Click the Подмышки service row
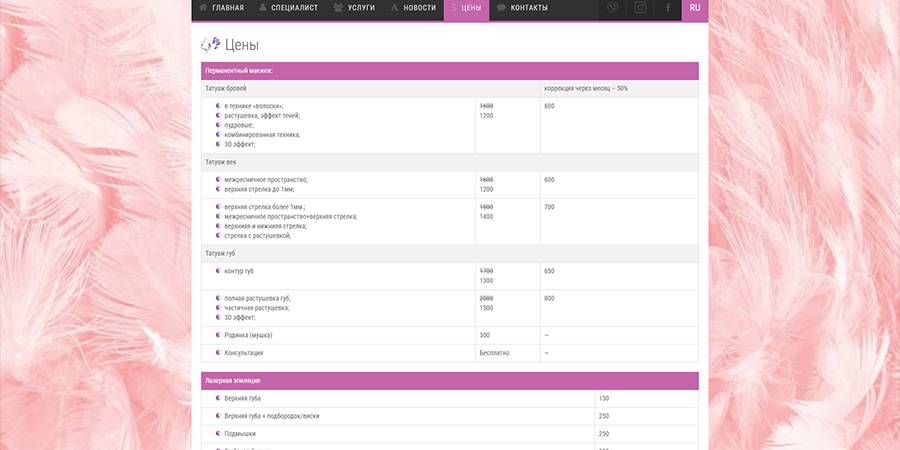The width and height of the screenshot is (900, 450). pos(241,434)
